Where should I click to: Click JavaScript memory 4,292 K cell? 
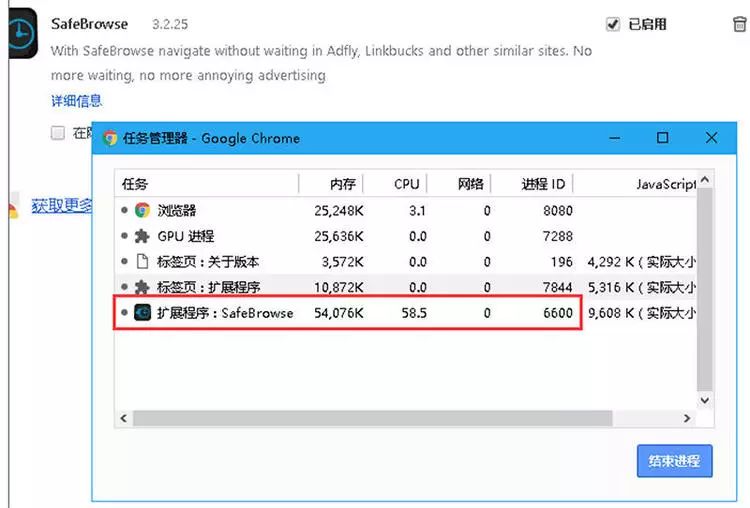[x=641, y=262]
